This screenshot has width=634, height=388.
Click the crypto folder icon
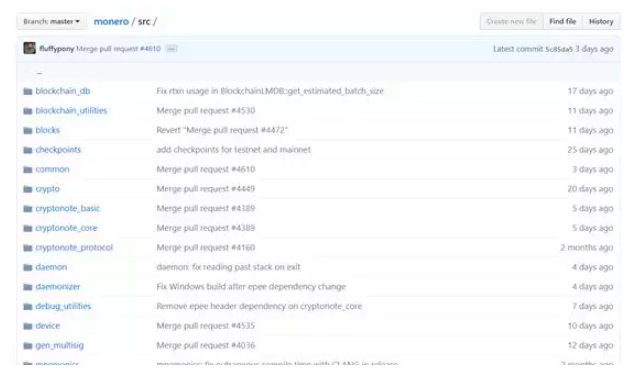[27, 189]
